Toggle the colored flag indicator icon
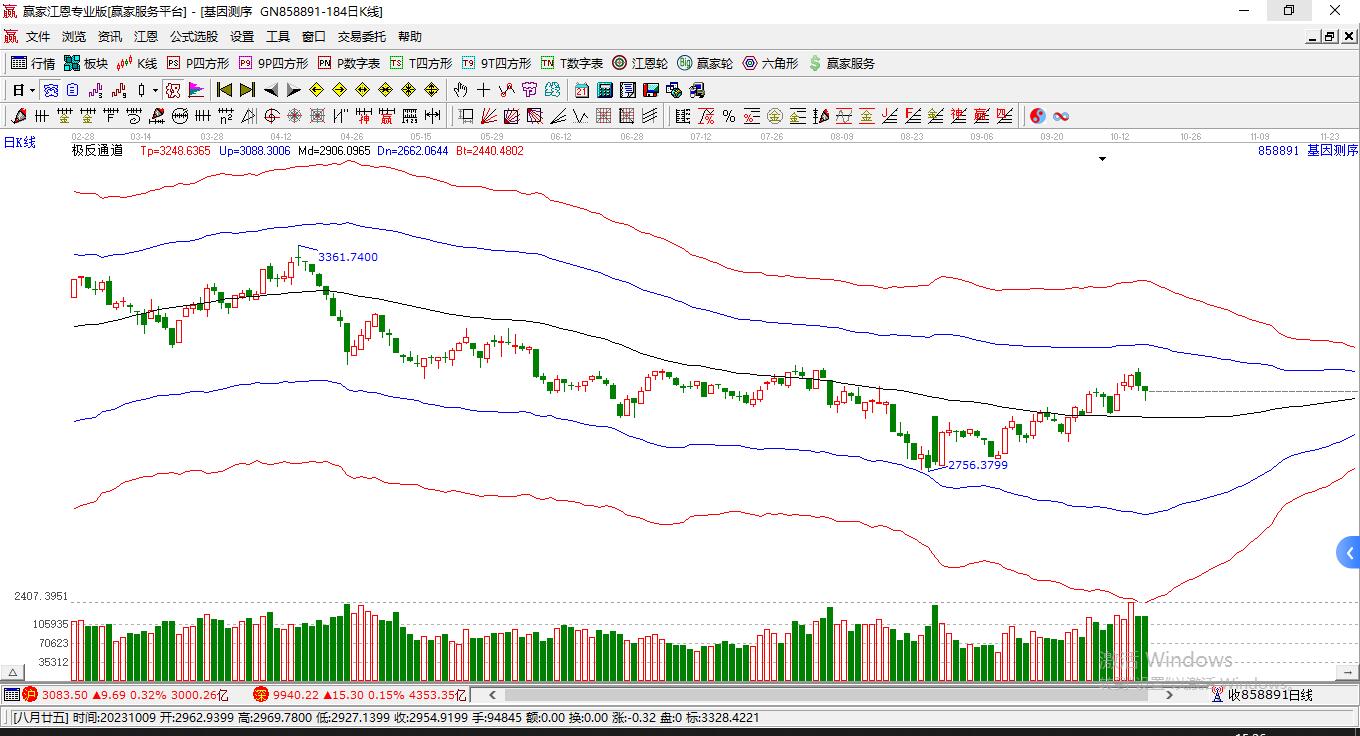The height and width of the screenshot is (736, 1360). pyautogui.click(x=196, y=90)
